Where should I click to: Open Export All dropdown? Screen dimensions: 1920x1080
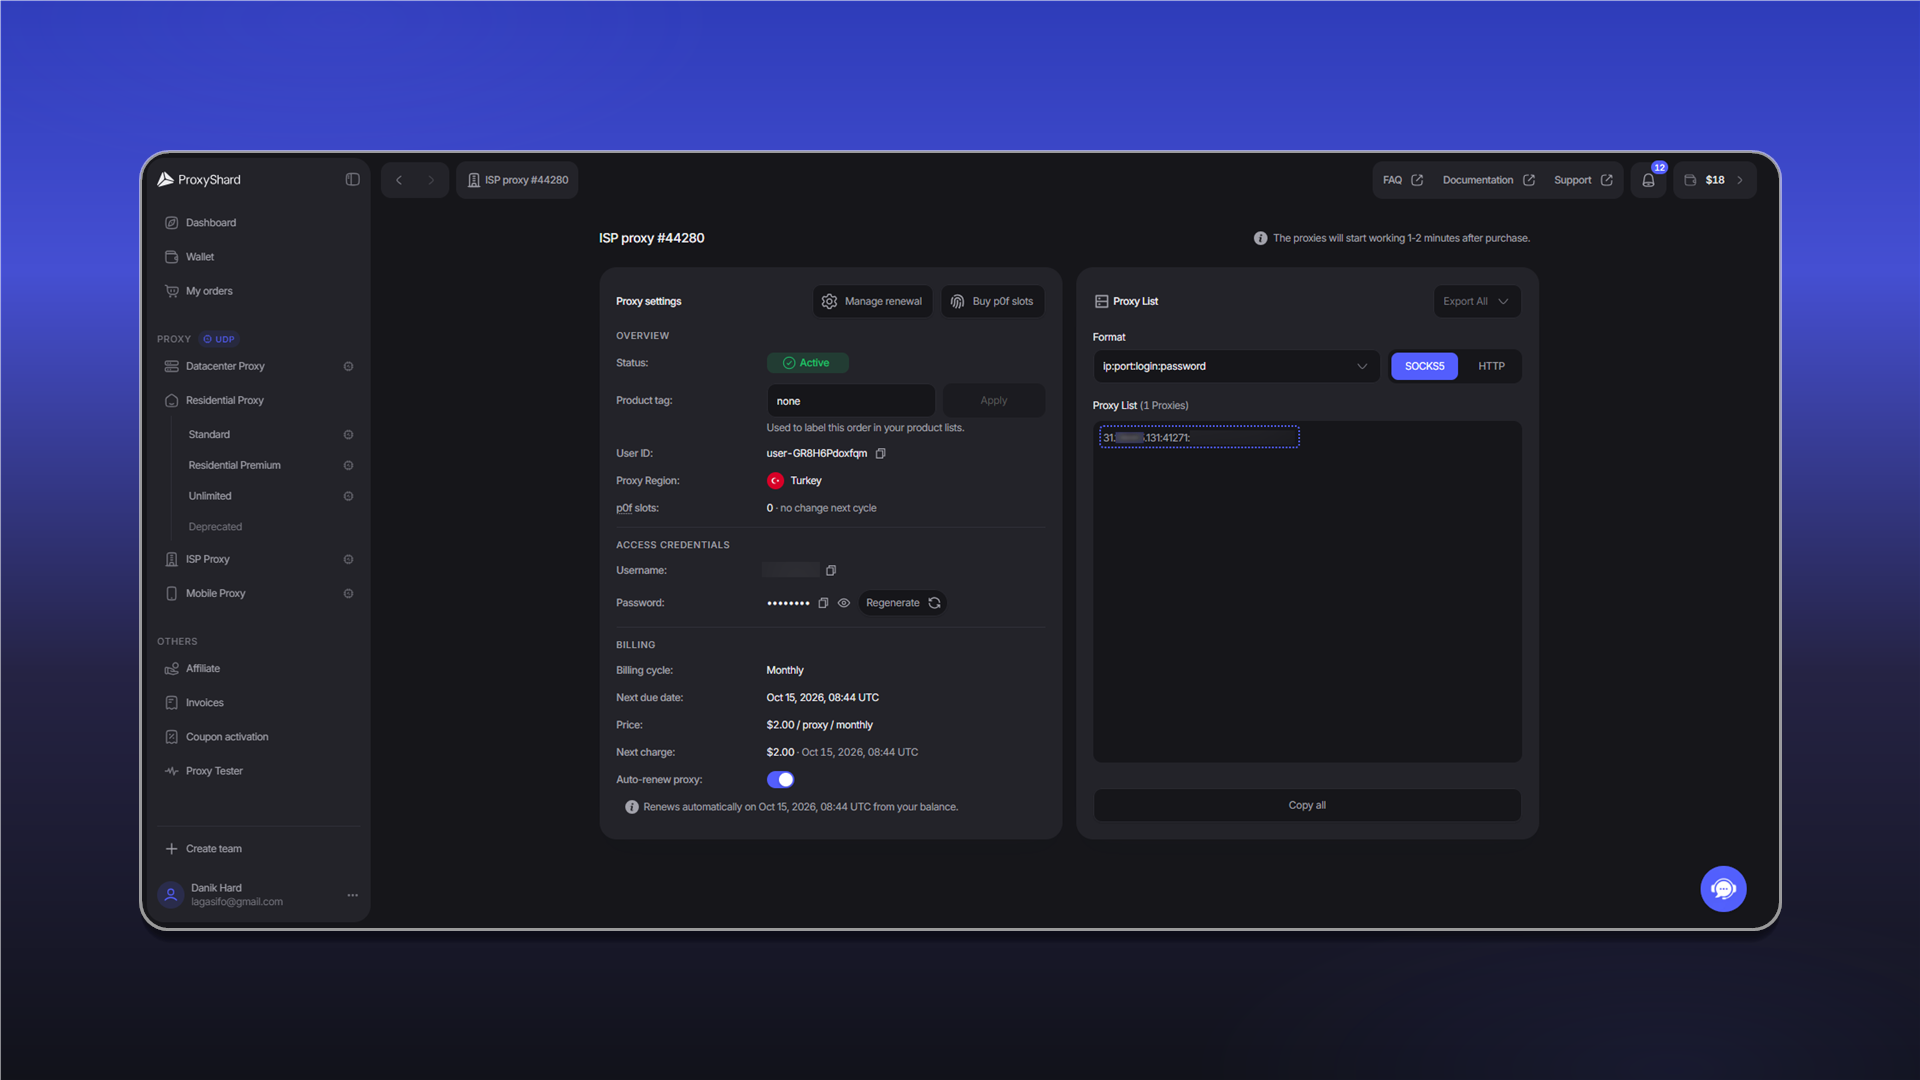pyautogui.click(x=1476, y=301)
